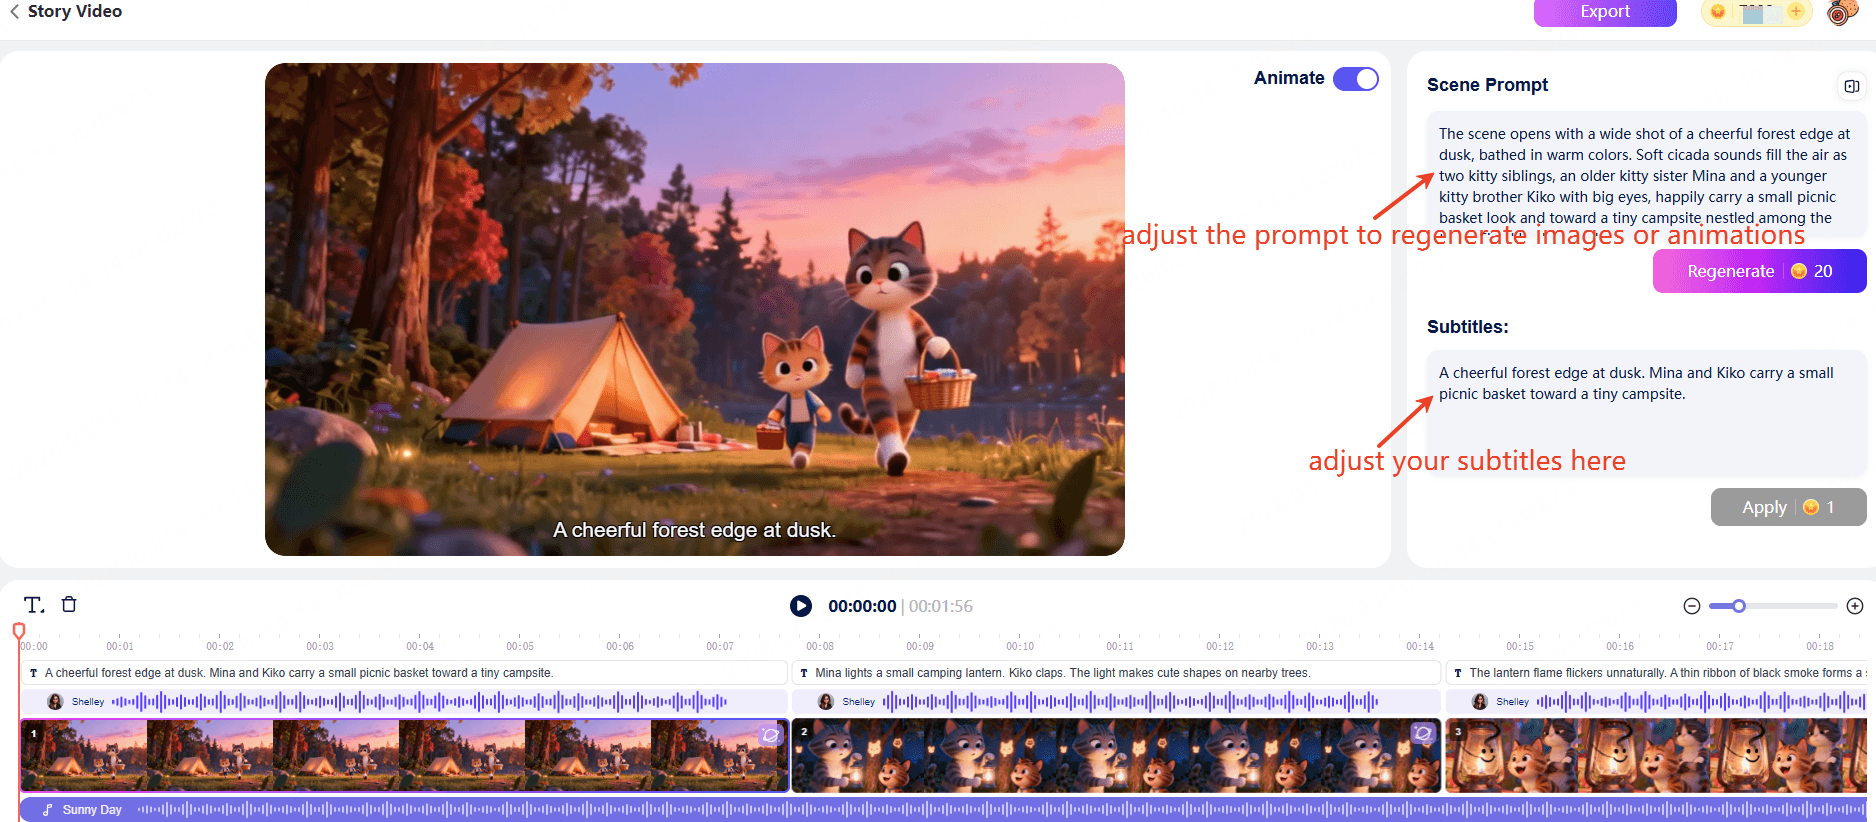Select scene 1 forest clip thumbnail
The image size is (1876, 822).
(x=404, y=756)
